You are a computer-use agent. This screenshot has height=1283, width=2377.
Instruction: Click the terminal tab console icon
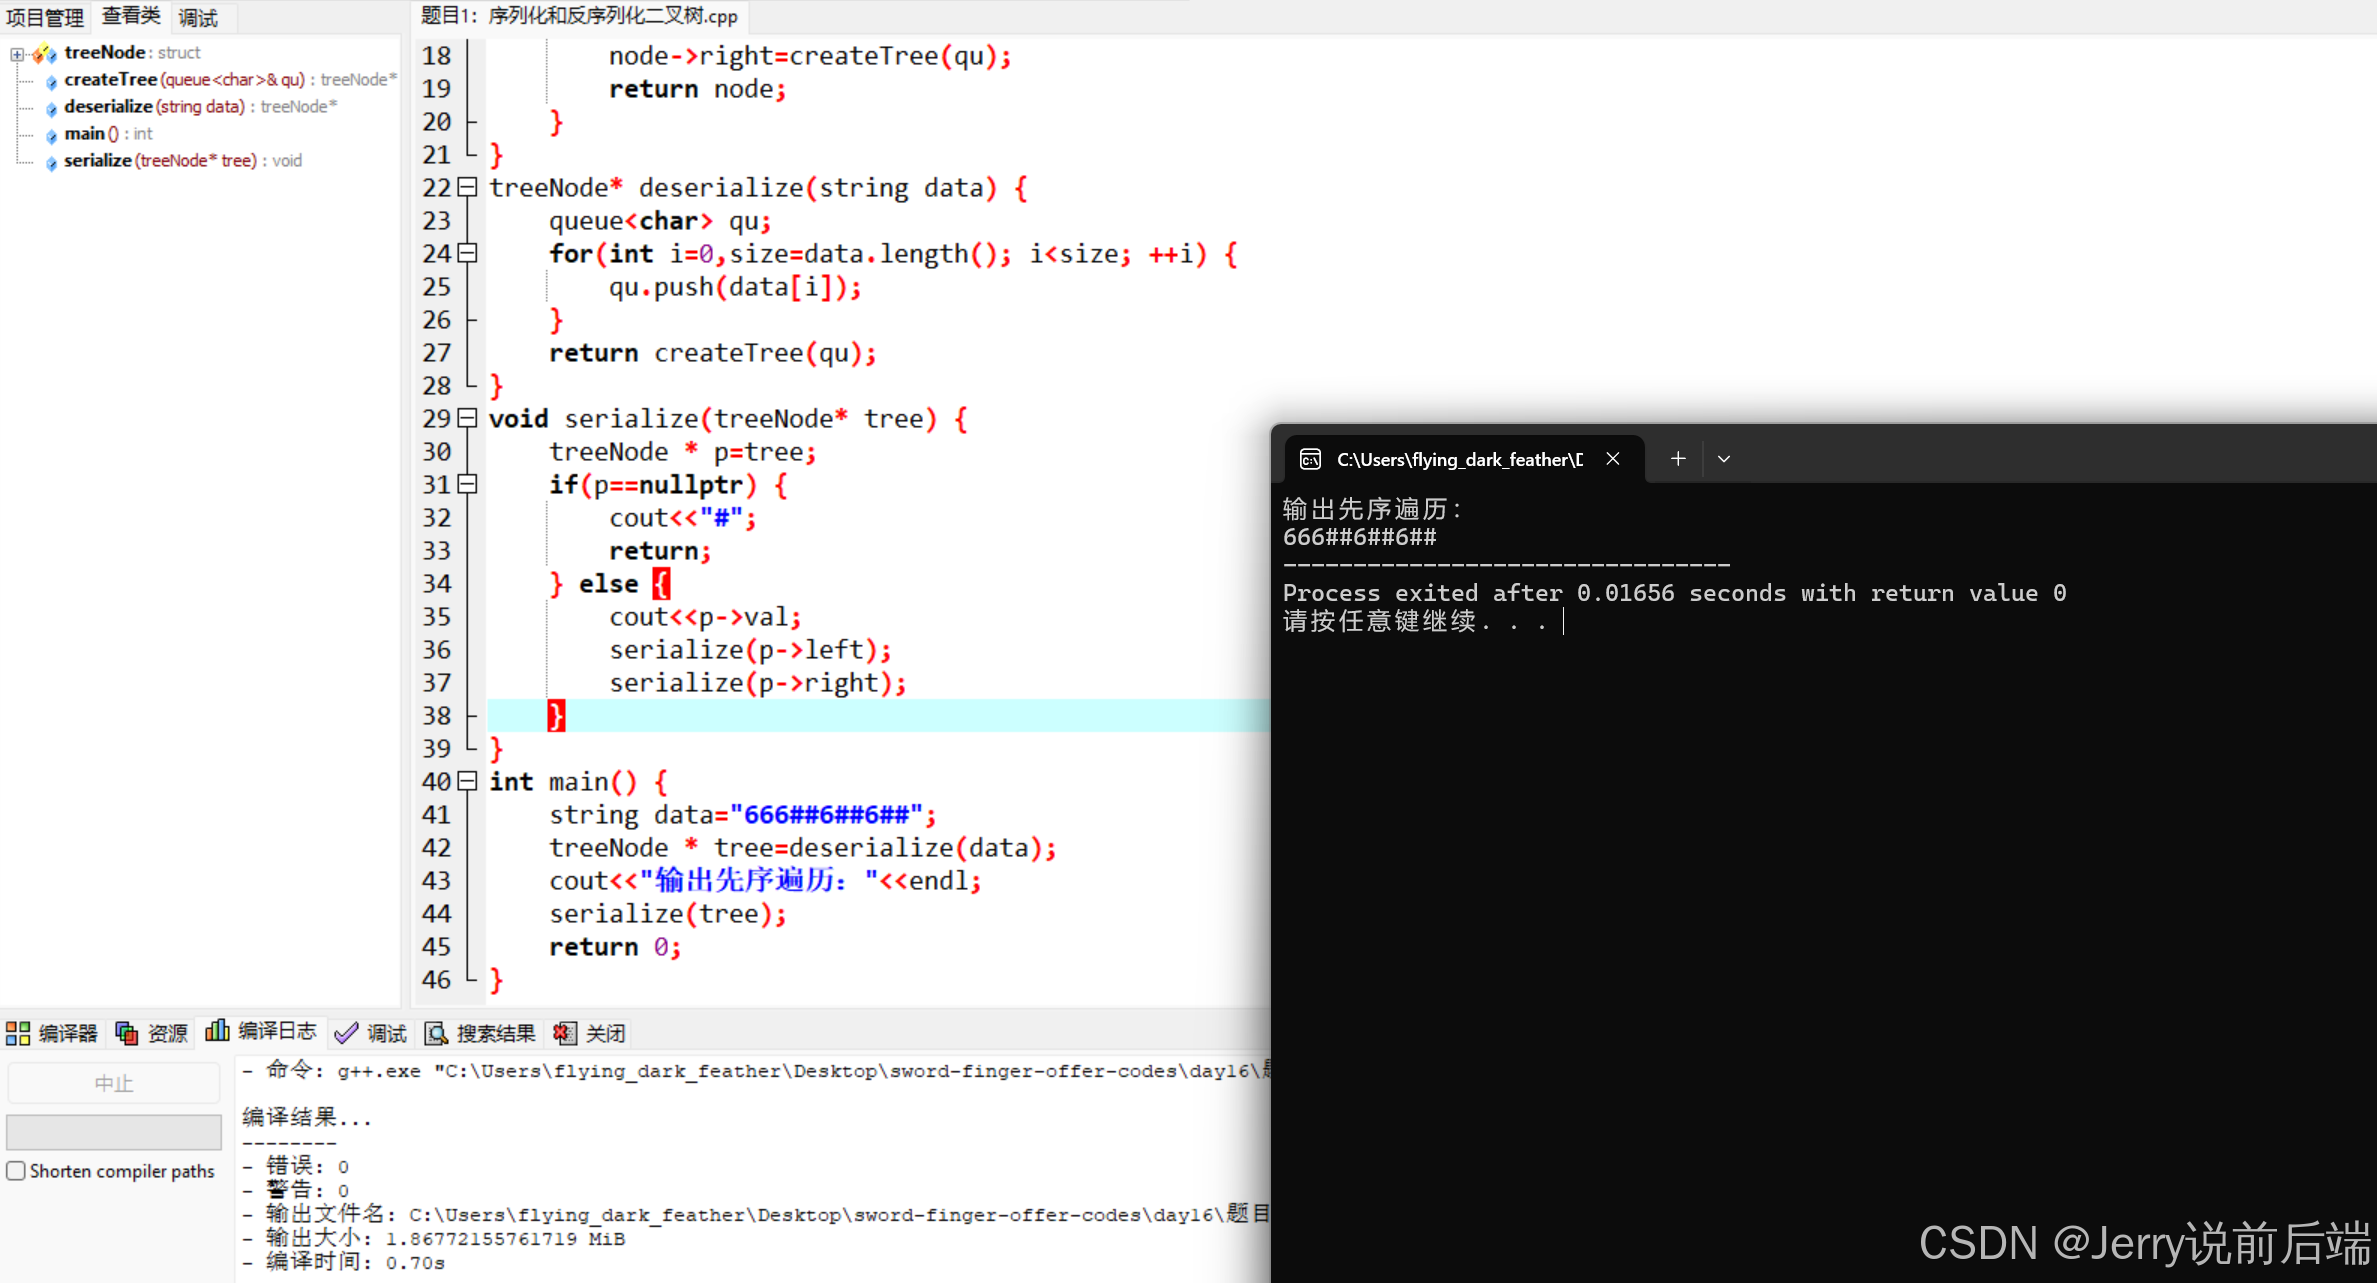coord(1310,459)
